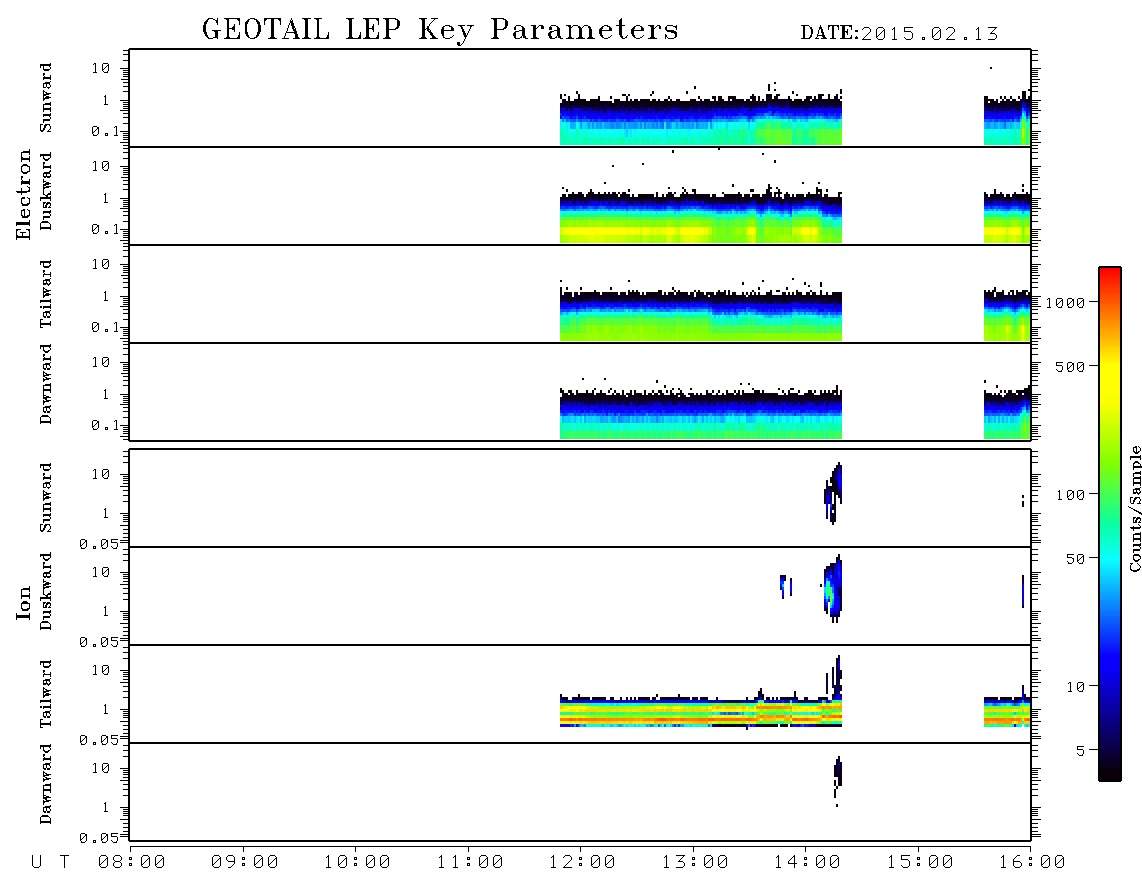Click the red top of the colorbar
Screen dimensions: 1142x880
[1110, 275]
